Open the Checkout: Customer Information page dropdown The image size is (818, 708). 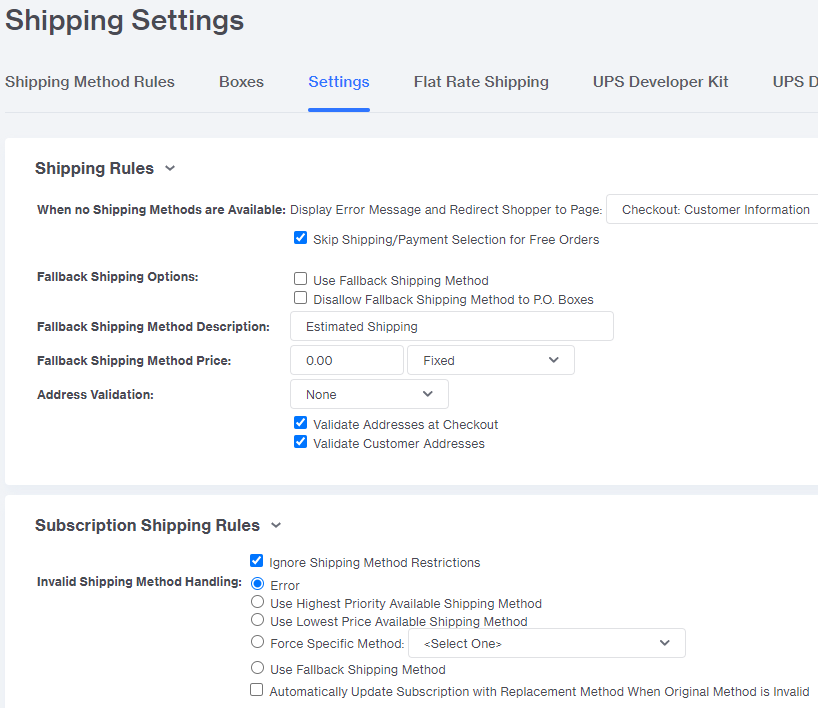712,209
